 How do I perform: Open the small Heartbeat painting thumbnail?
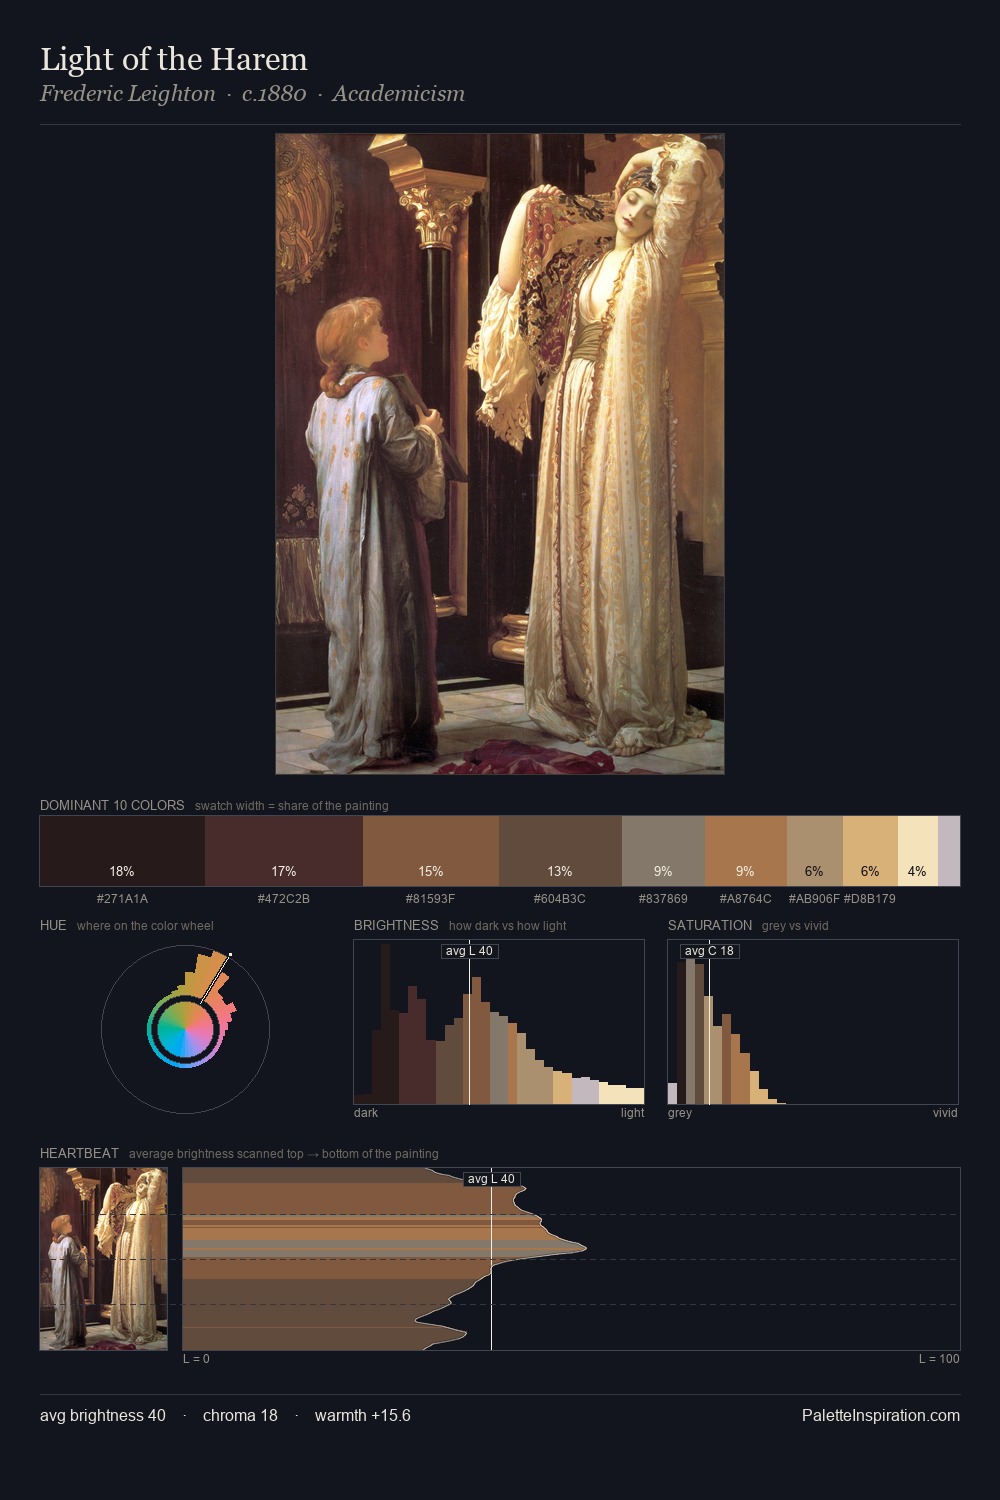[104, 1259]
